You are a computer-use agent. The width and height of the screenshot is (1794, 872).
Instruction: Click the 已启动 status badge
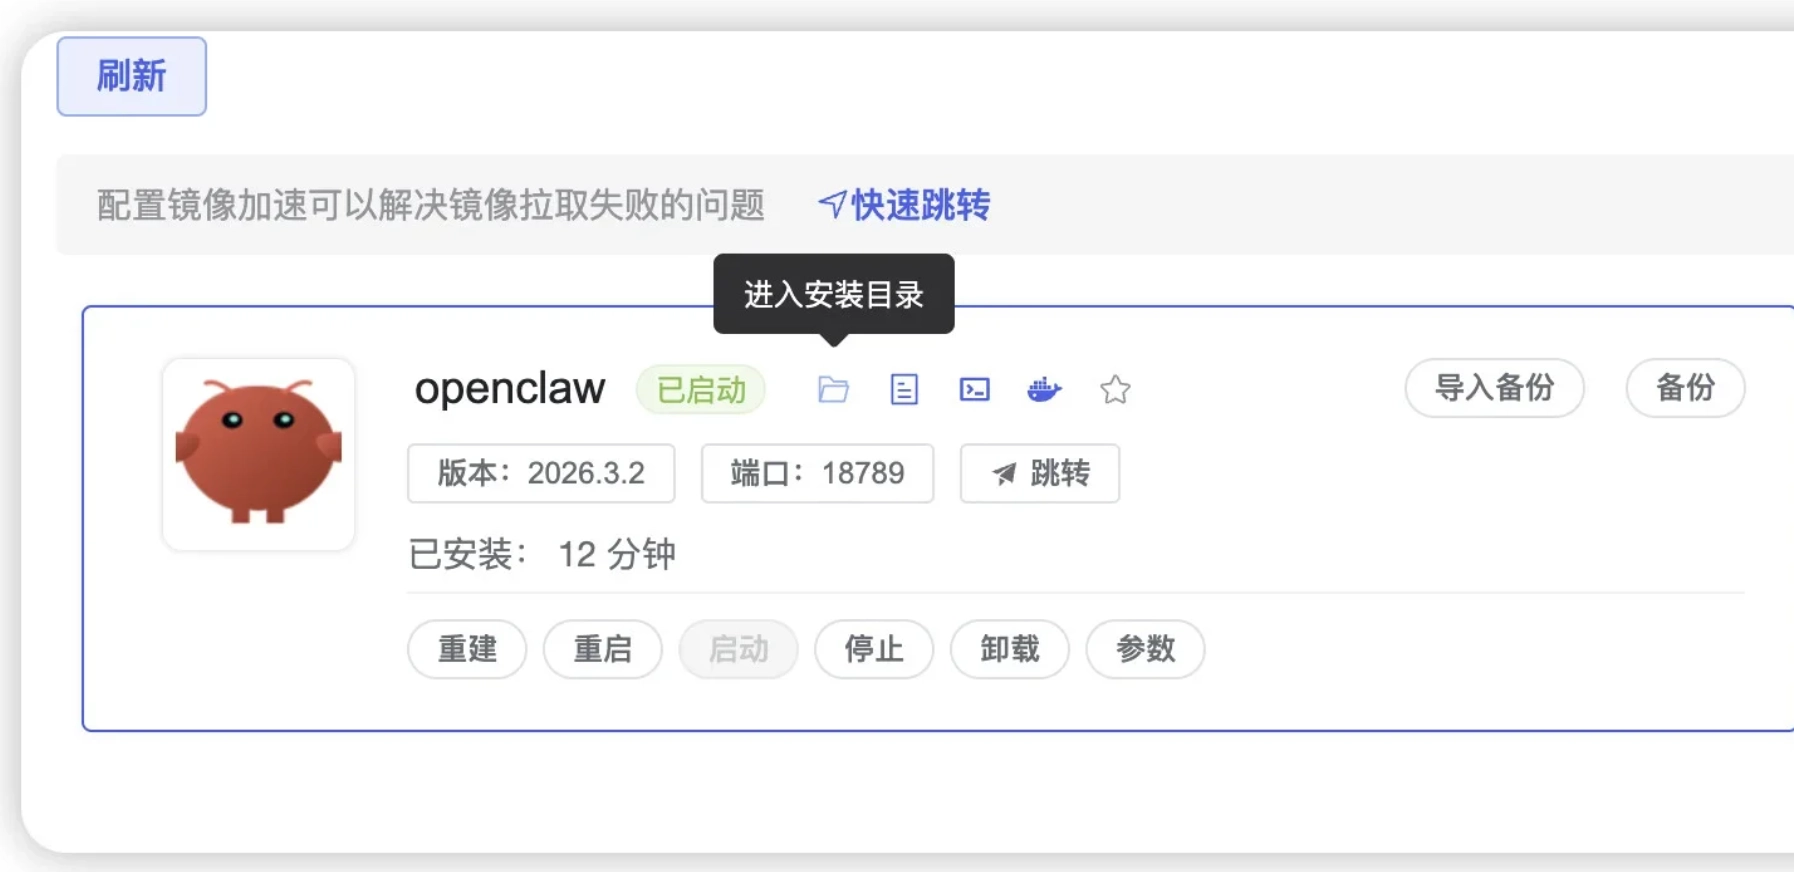point(700,390)
